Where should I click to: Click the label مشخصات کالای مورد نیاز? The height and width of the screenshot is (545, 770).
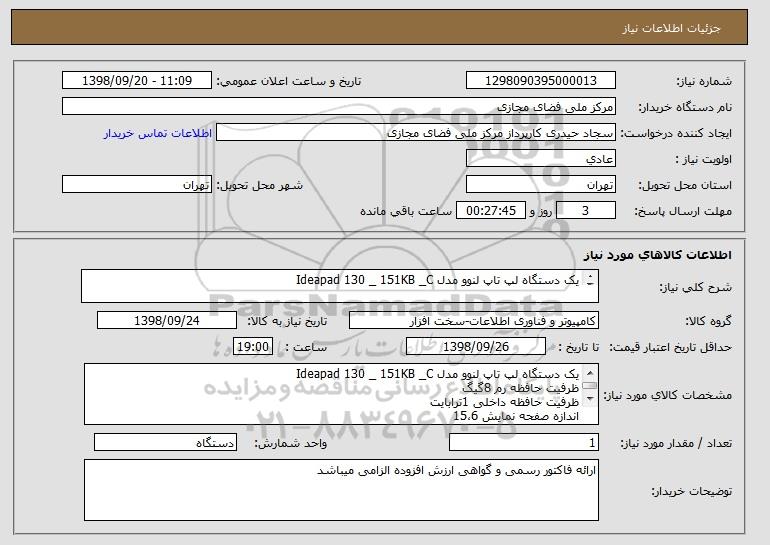668,395
